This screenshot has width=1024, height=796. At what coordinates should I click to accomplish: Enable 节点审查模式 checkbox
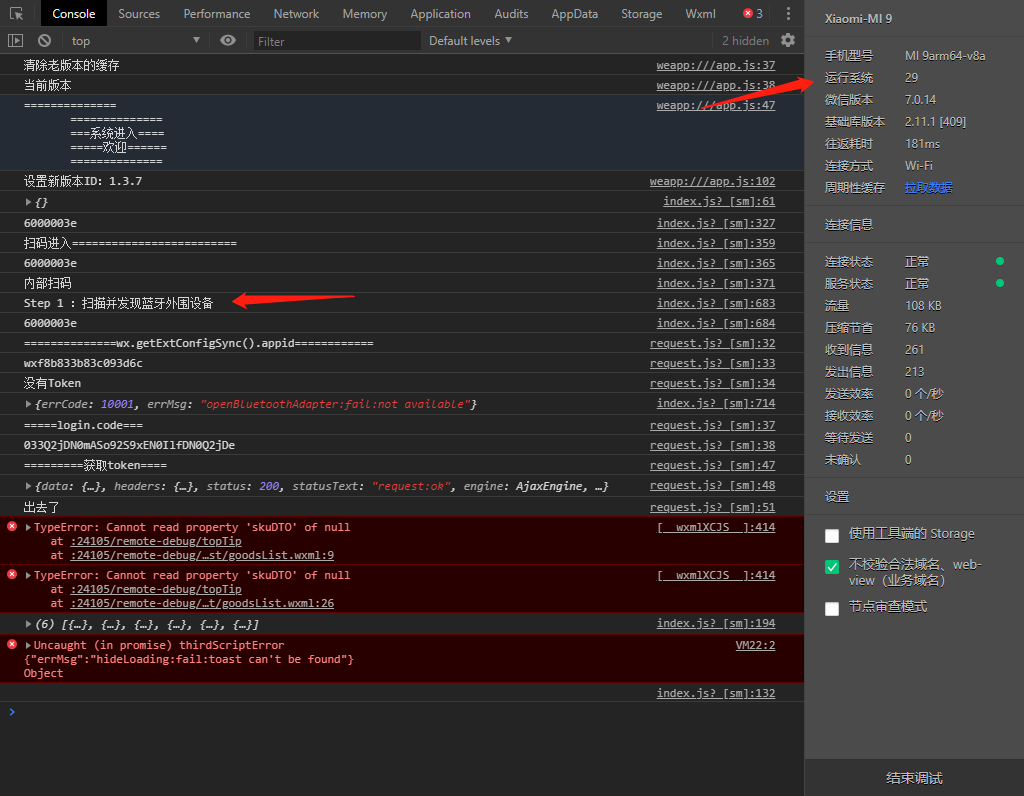pos(832,609)
